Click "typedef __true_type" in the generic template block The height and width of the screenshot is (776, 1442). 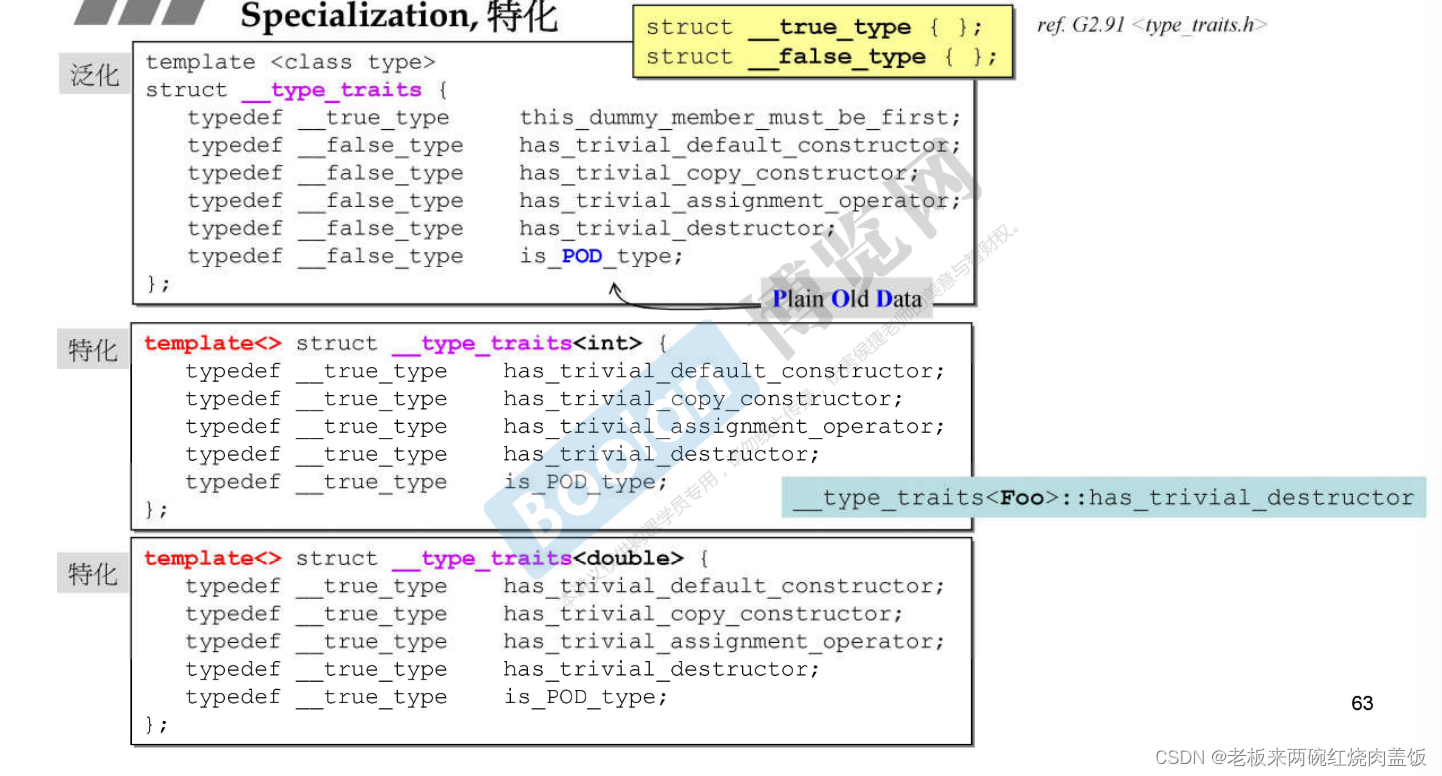point(318,118)
